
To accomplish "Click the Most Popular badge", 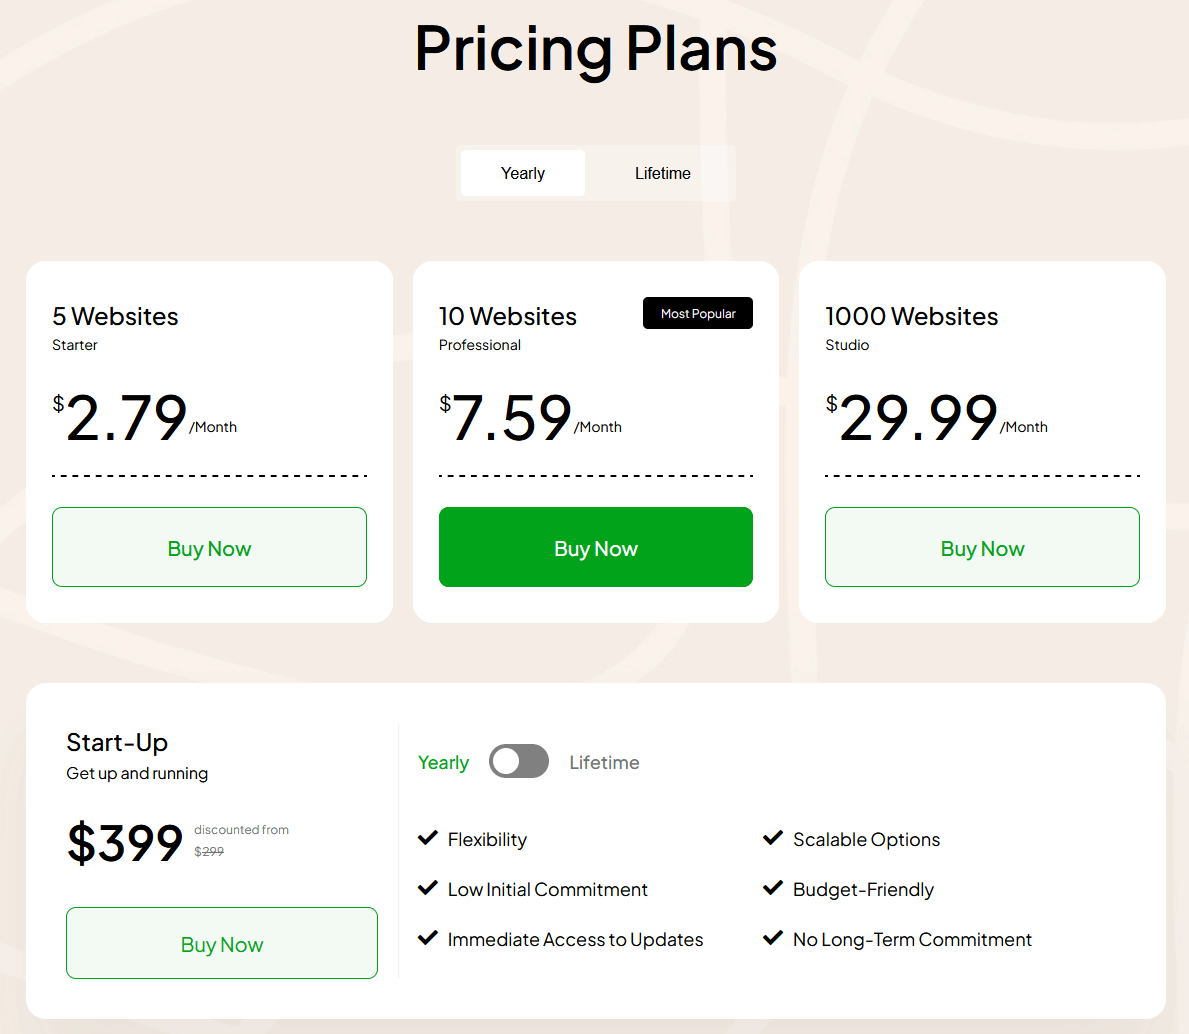I will tap(698, 314).
